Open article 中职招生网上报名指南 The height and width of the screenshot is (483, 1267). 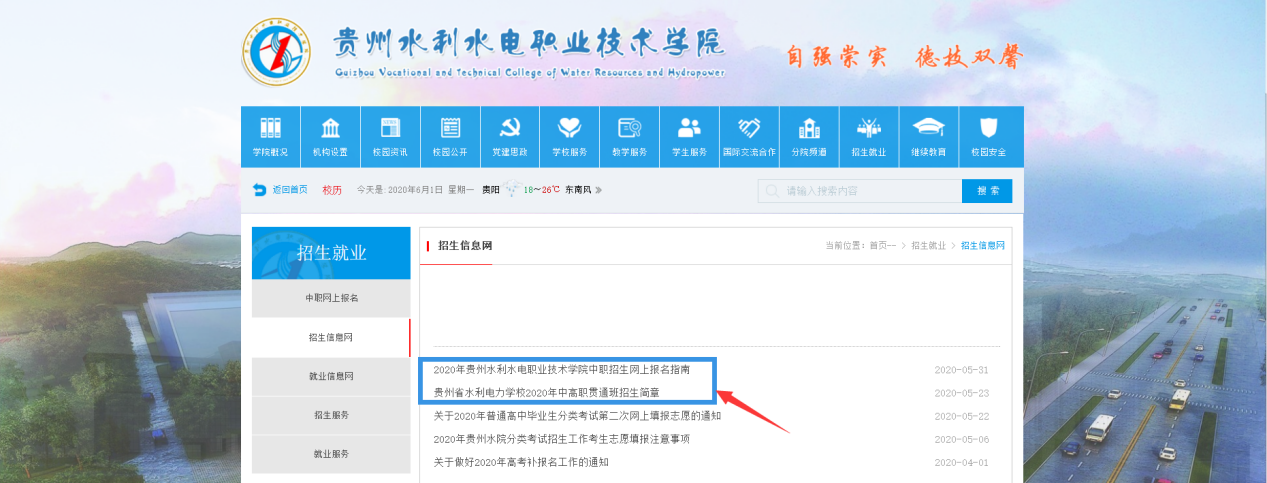[x=561, y=370]
